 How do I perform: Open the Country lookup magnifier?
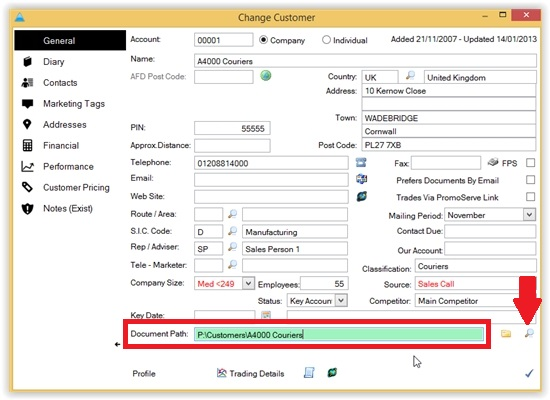point(410,75)
